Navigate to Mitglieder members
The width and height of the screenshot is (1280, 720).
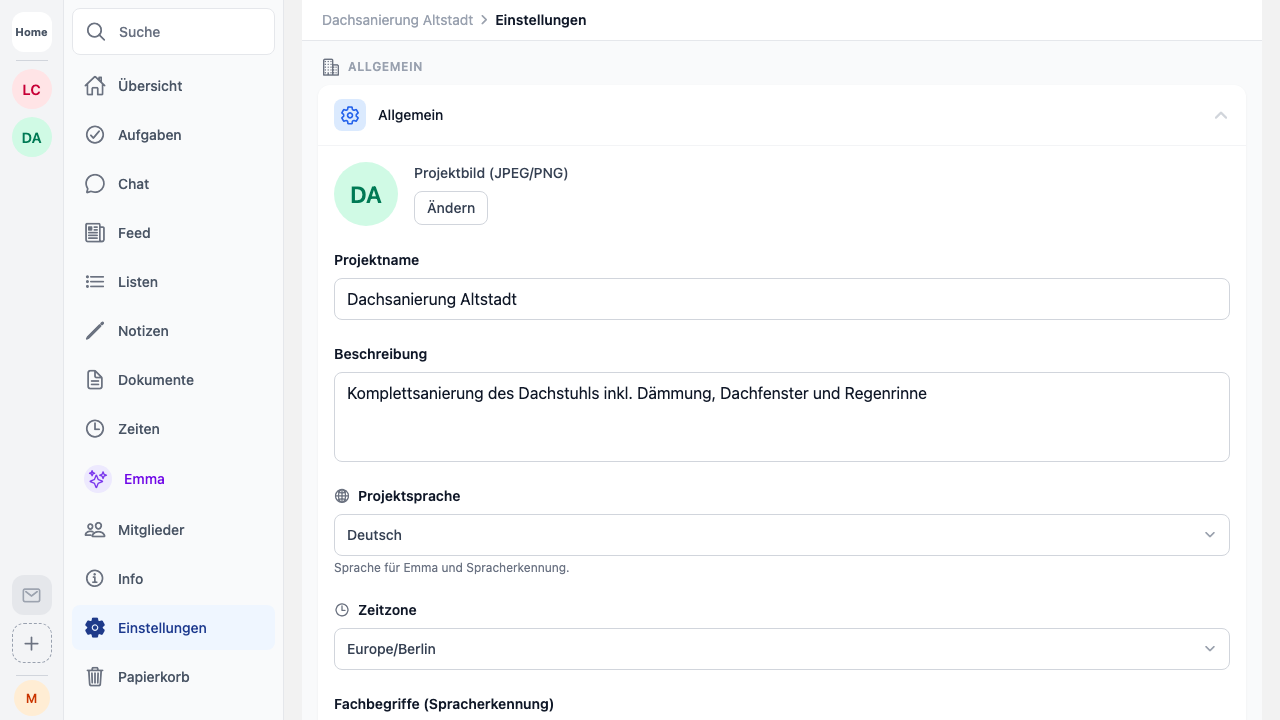(x=150, y=530)
